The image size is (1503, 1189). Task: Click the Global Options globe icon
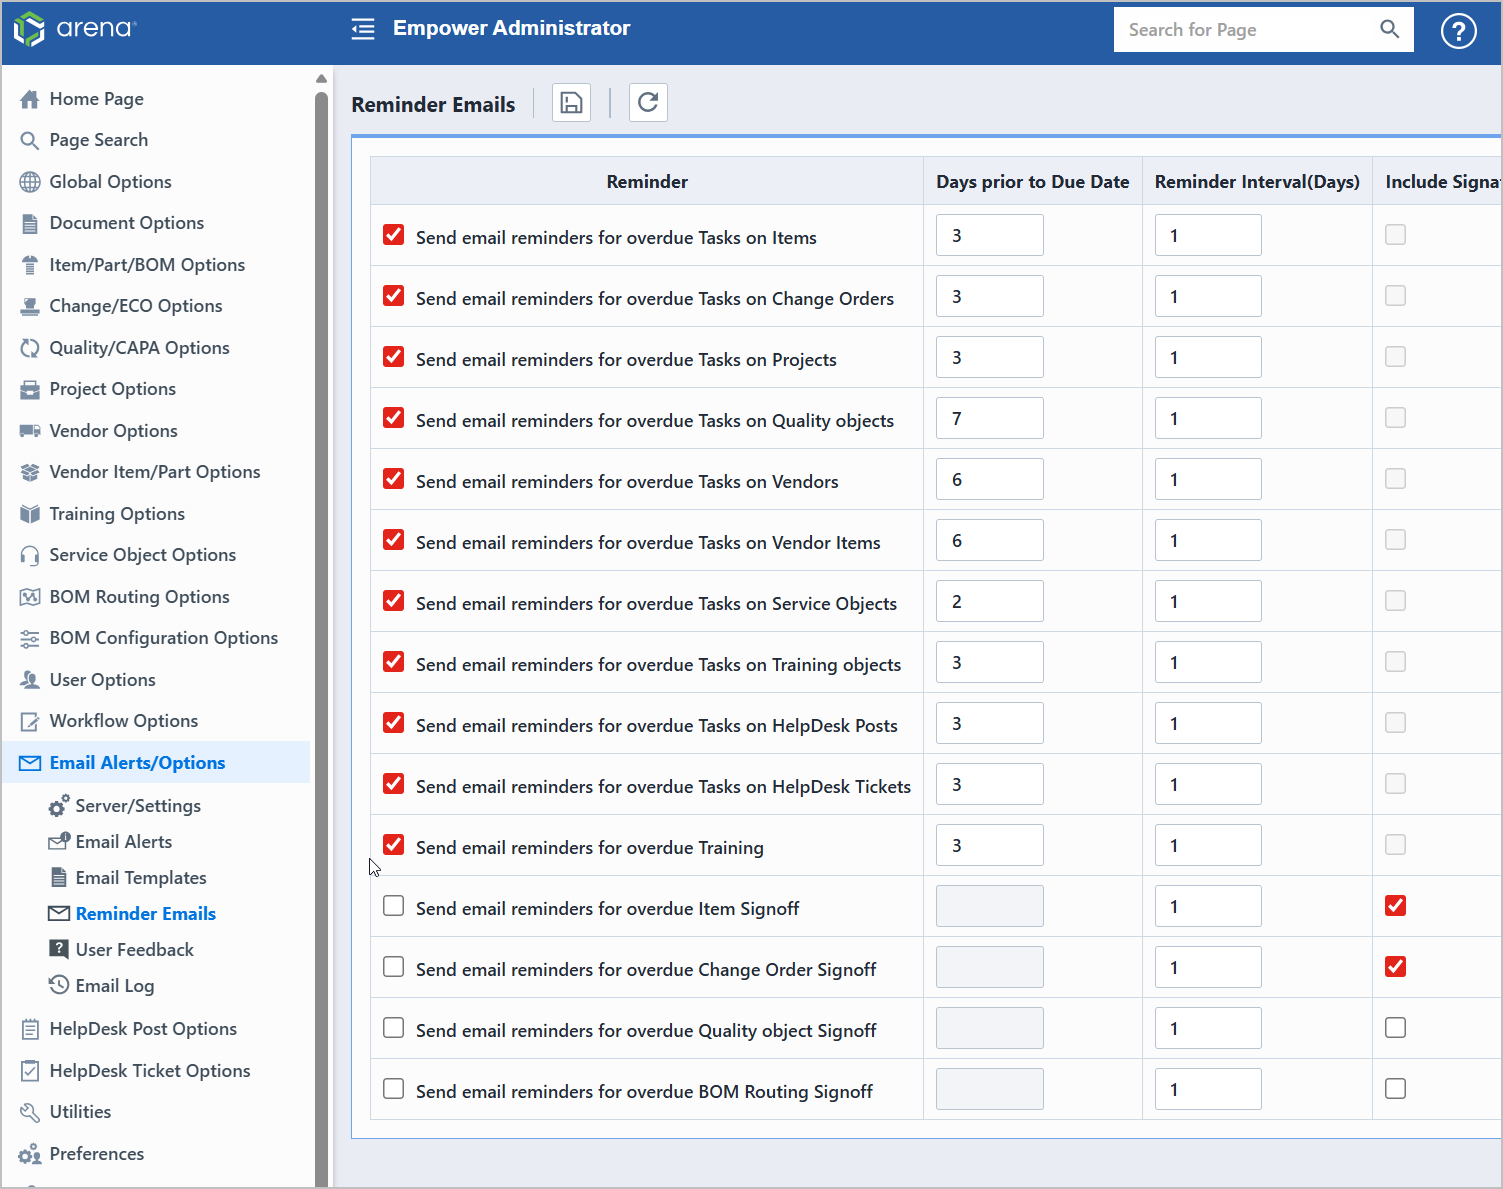pyautogui.click(x=30, y=182)
